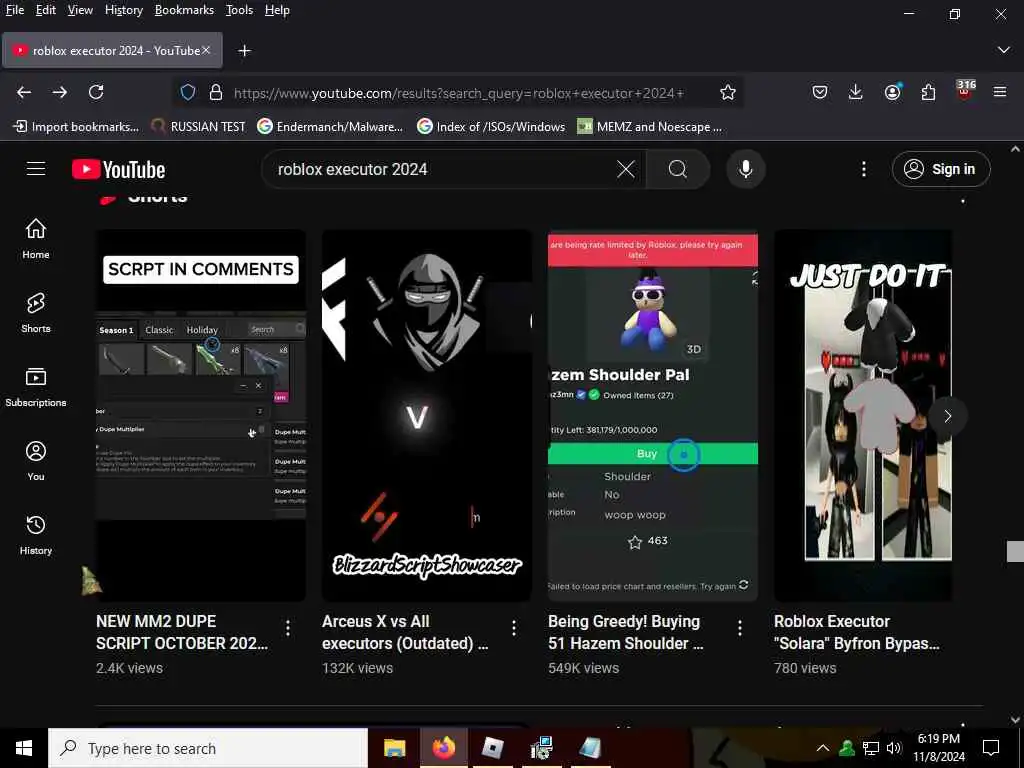Open YouTube settings three-dot menu
The height and width of the screenshot is (768, 1024).
click(x=863, y=169)
